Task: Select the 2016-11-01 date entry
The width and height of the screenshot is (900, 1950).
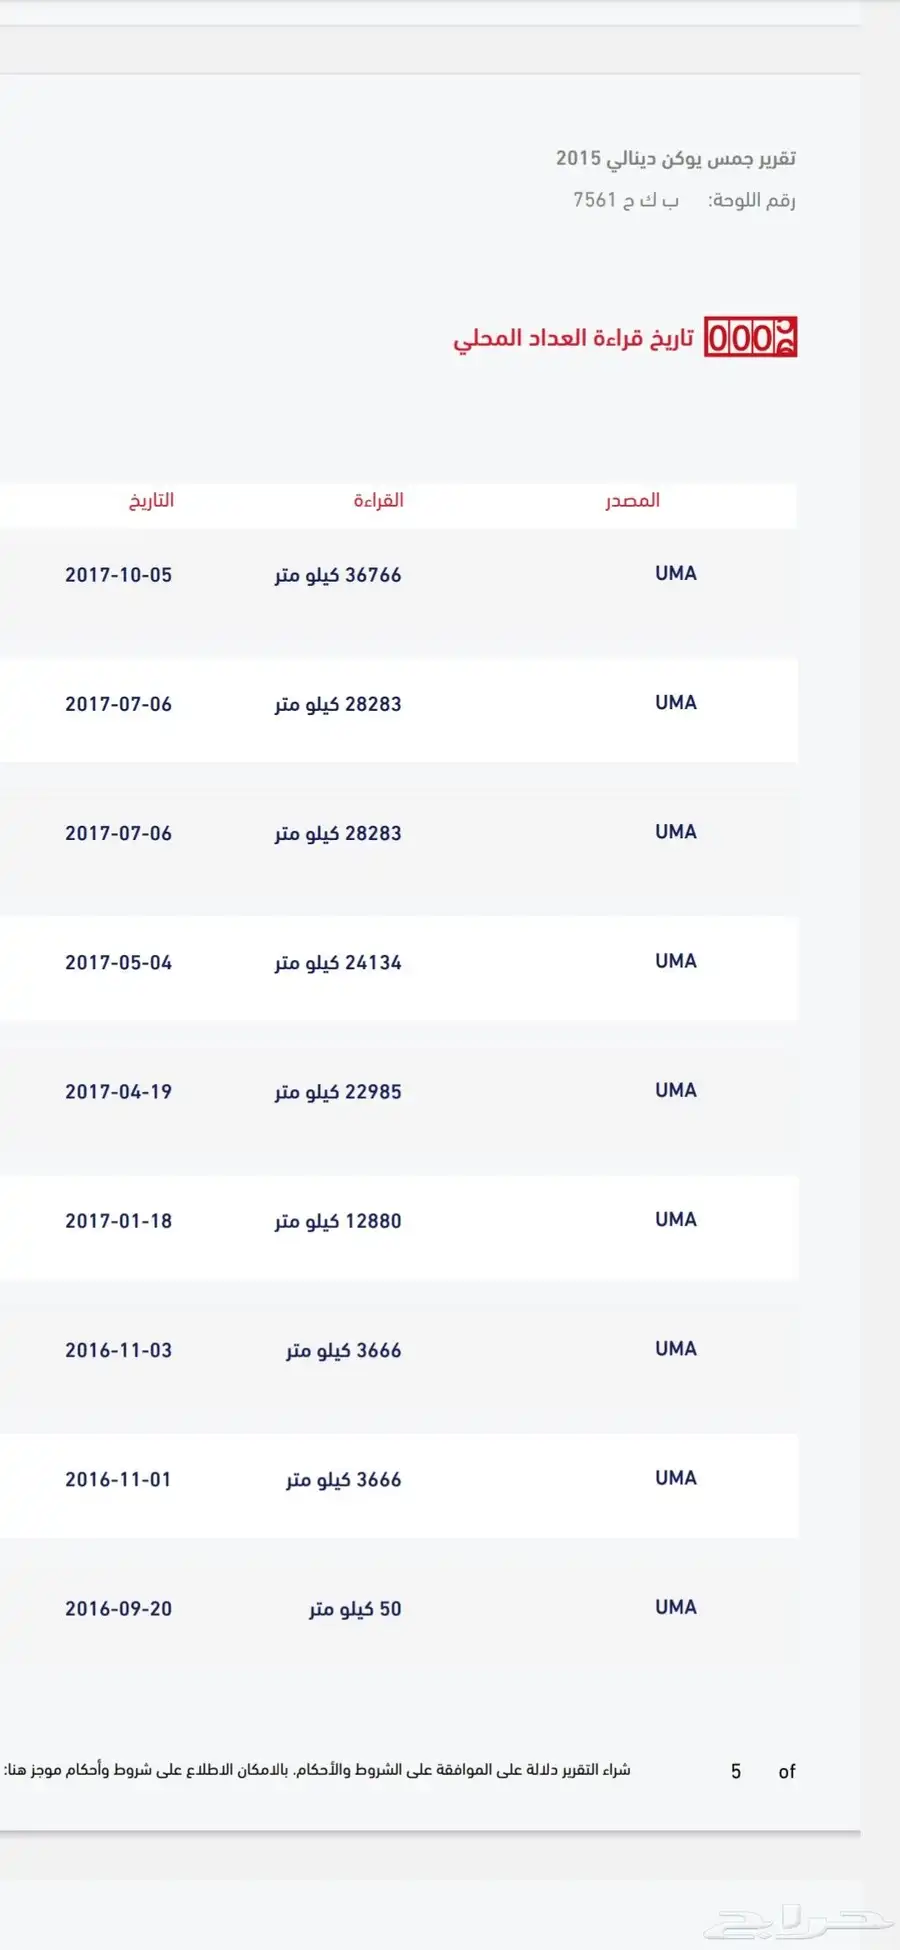Action: 119,1479
